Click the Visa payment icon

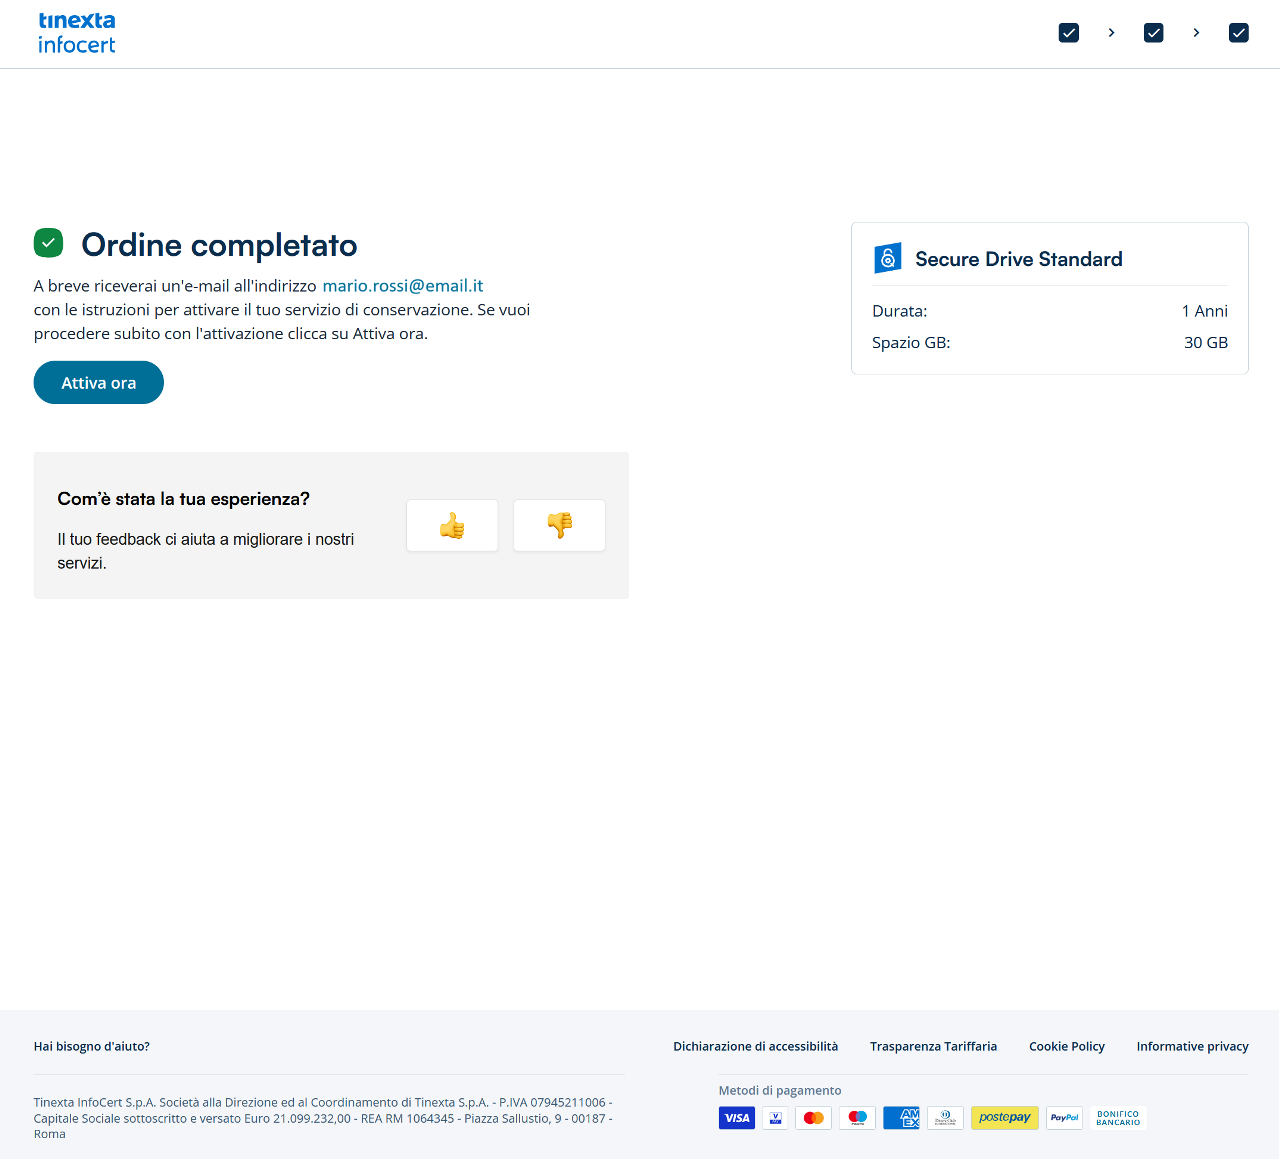coord(737,1118)
